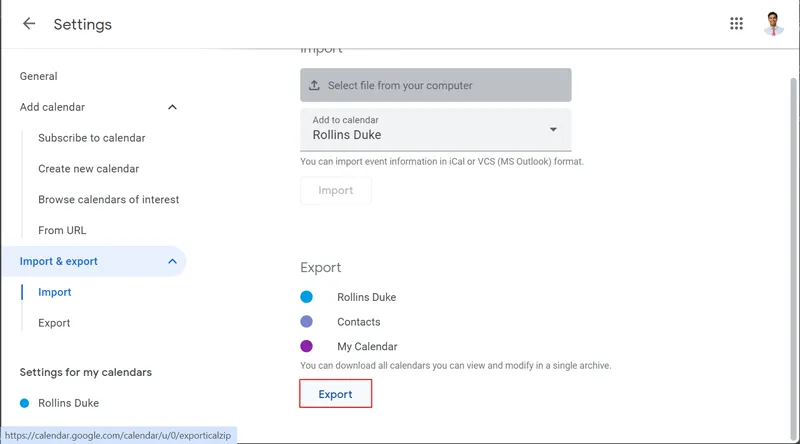The height and width of the screenshot is (444, 800).
Task: Open General settings
Action: (38, 77)
